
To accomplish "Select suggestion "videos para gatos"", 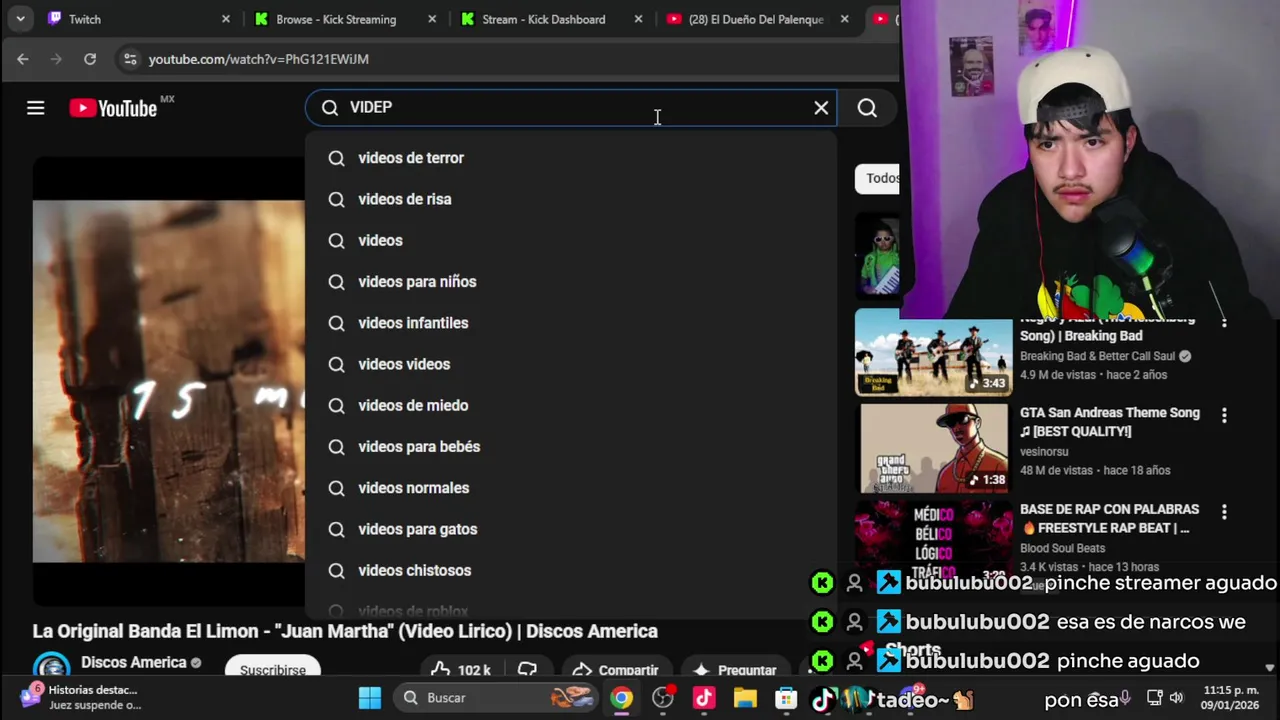I will point(571,529).
